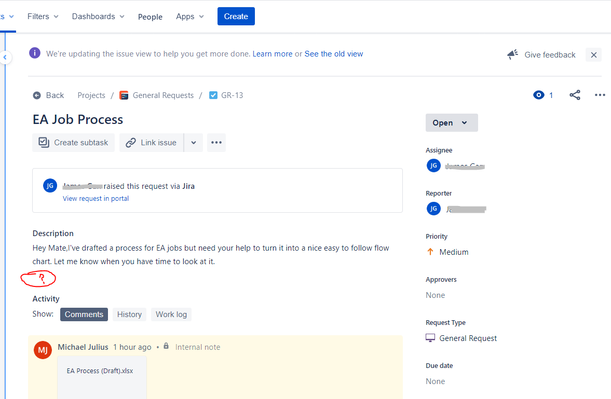Open the Dashboards menu
611x399 pixels.
(x=98, y=16)
